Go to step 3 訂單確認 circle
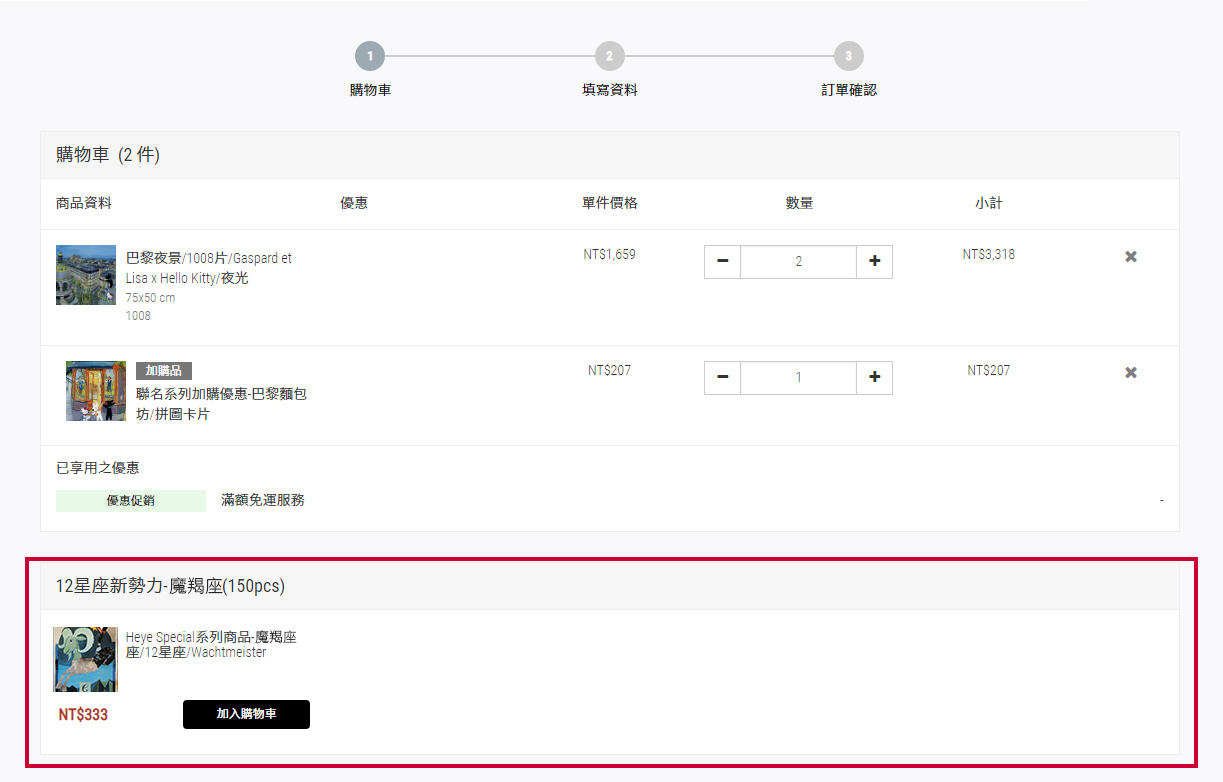The height and width of the screenshot is (782, 1223). click(x=848, y=56)
